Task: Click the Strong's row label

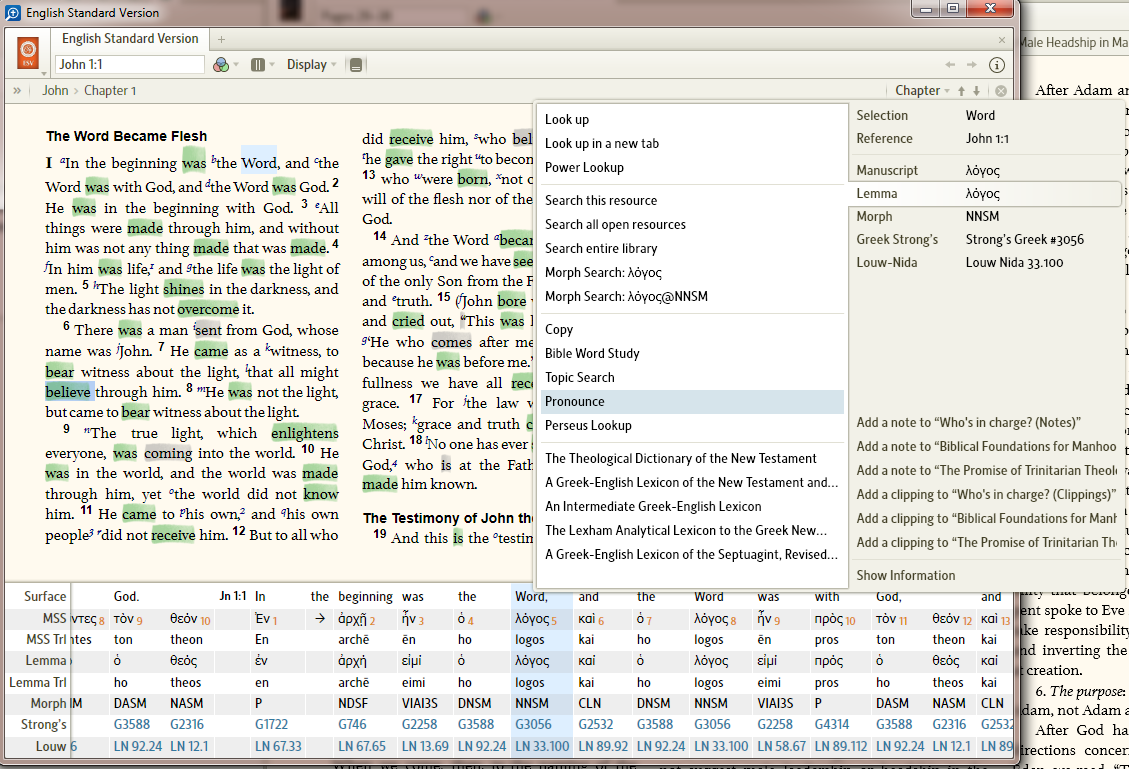Action: (x=44, y=724)
